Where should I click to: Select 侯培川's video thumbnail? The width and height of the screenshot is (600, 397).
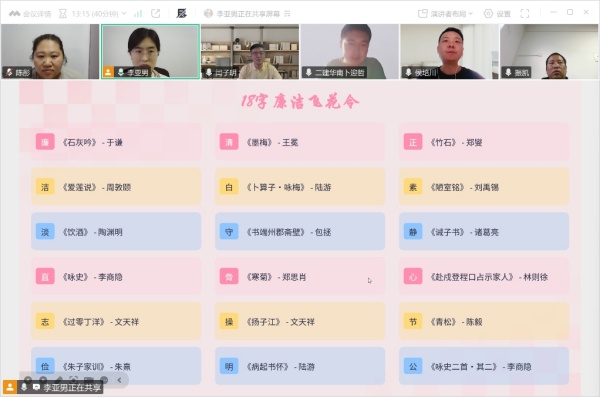pyautogui.click(x=449, y=51)
